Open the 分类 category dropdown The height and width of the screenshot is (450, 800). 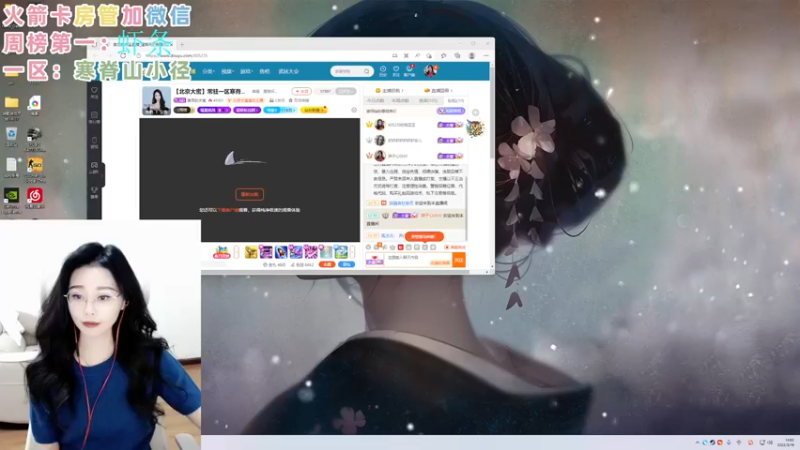(x=208, y=71)
